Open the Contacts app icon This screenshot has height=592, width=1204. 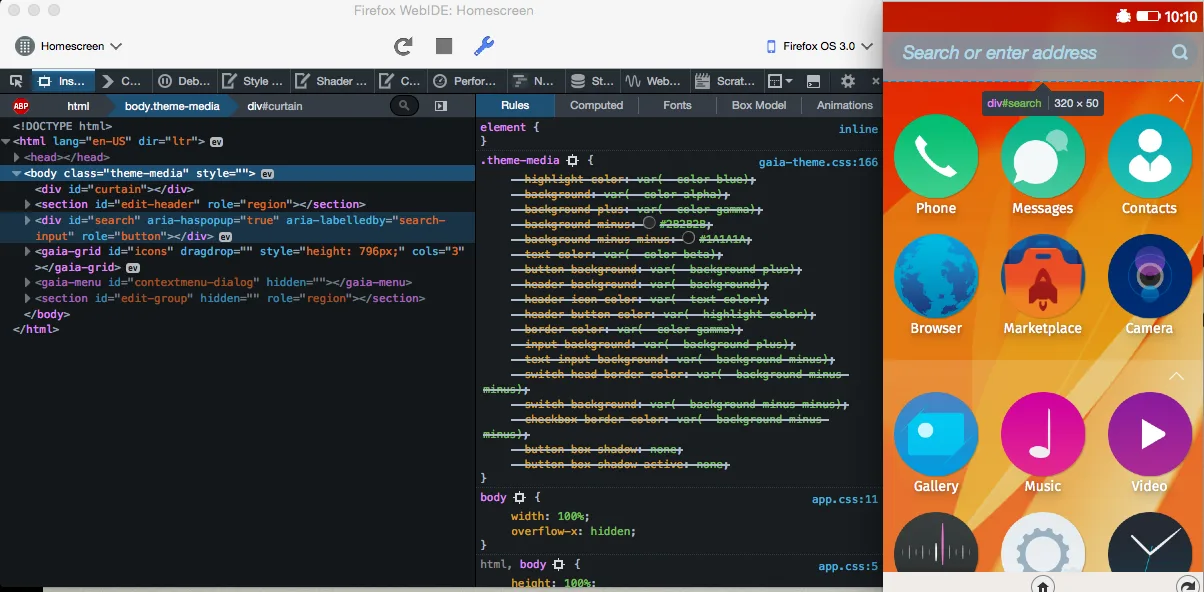1149,156
